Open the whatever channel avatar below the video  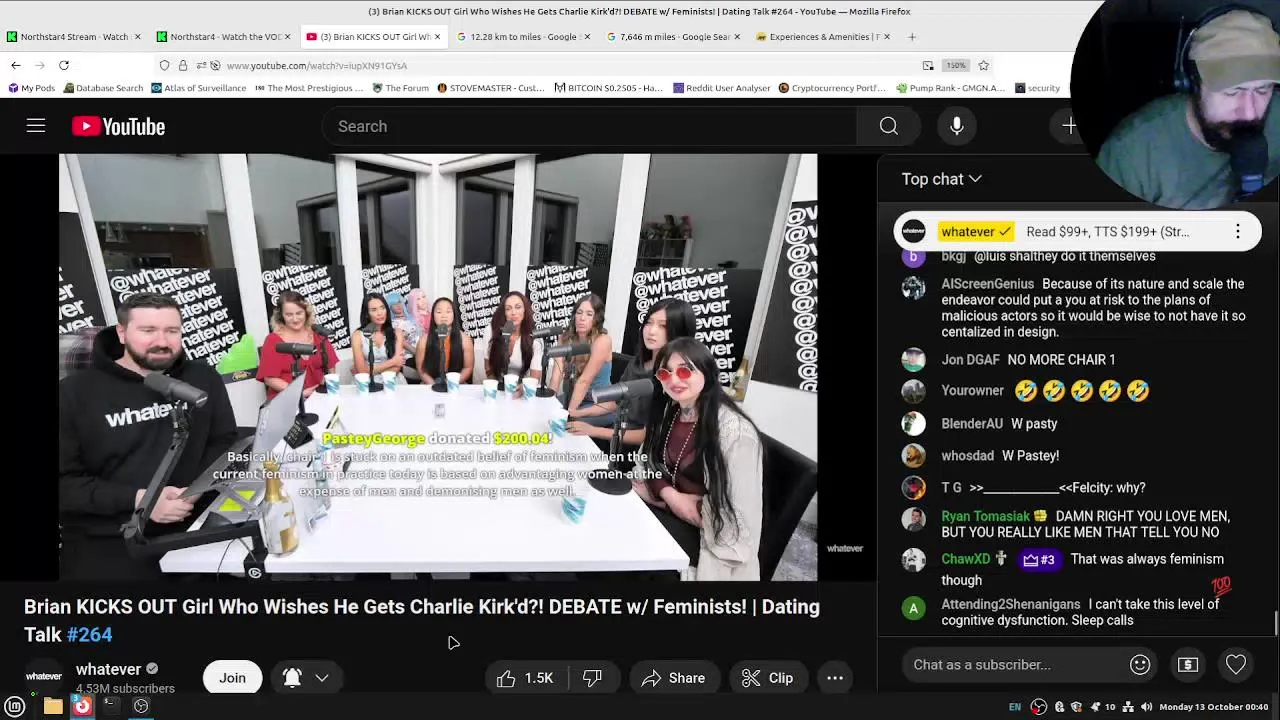tap(43, 677)
